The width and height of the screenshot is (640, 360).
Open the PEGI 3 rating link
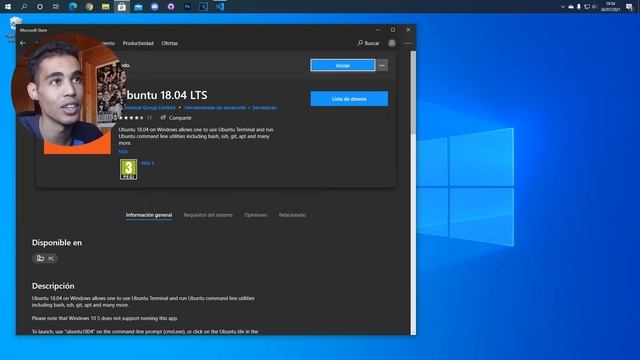(x=147, y=163)
